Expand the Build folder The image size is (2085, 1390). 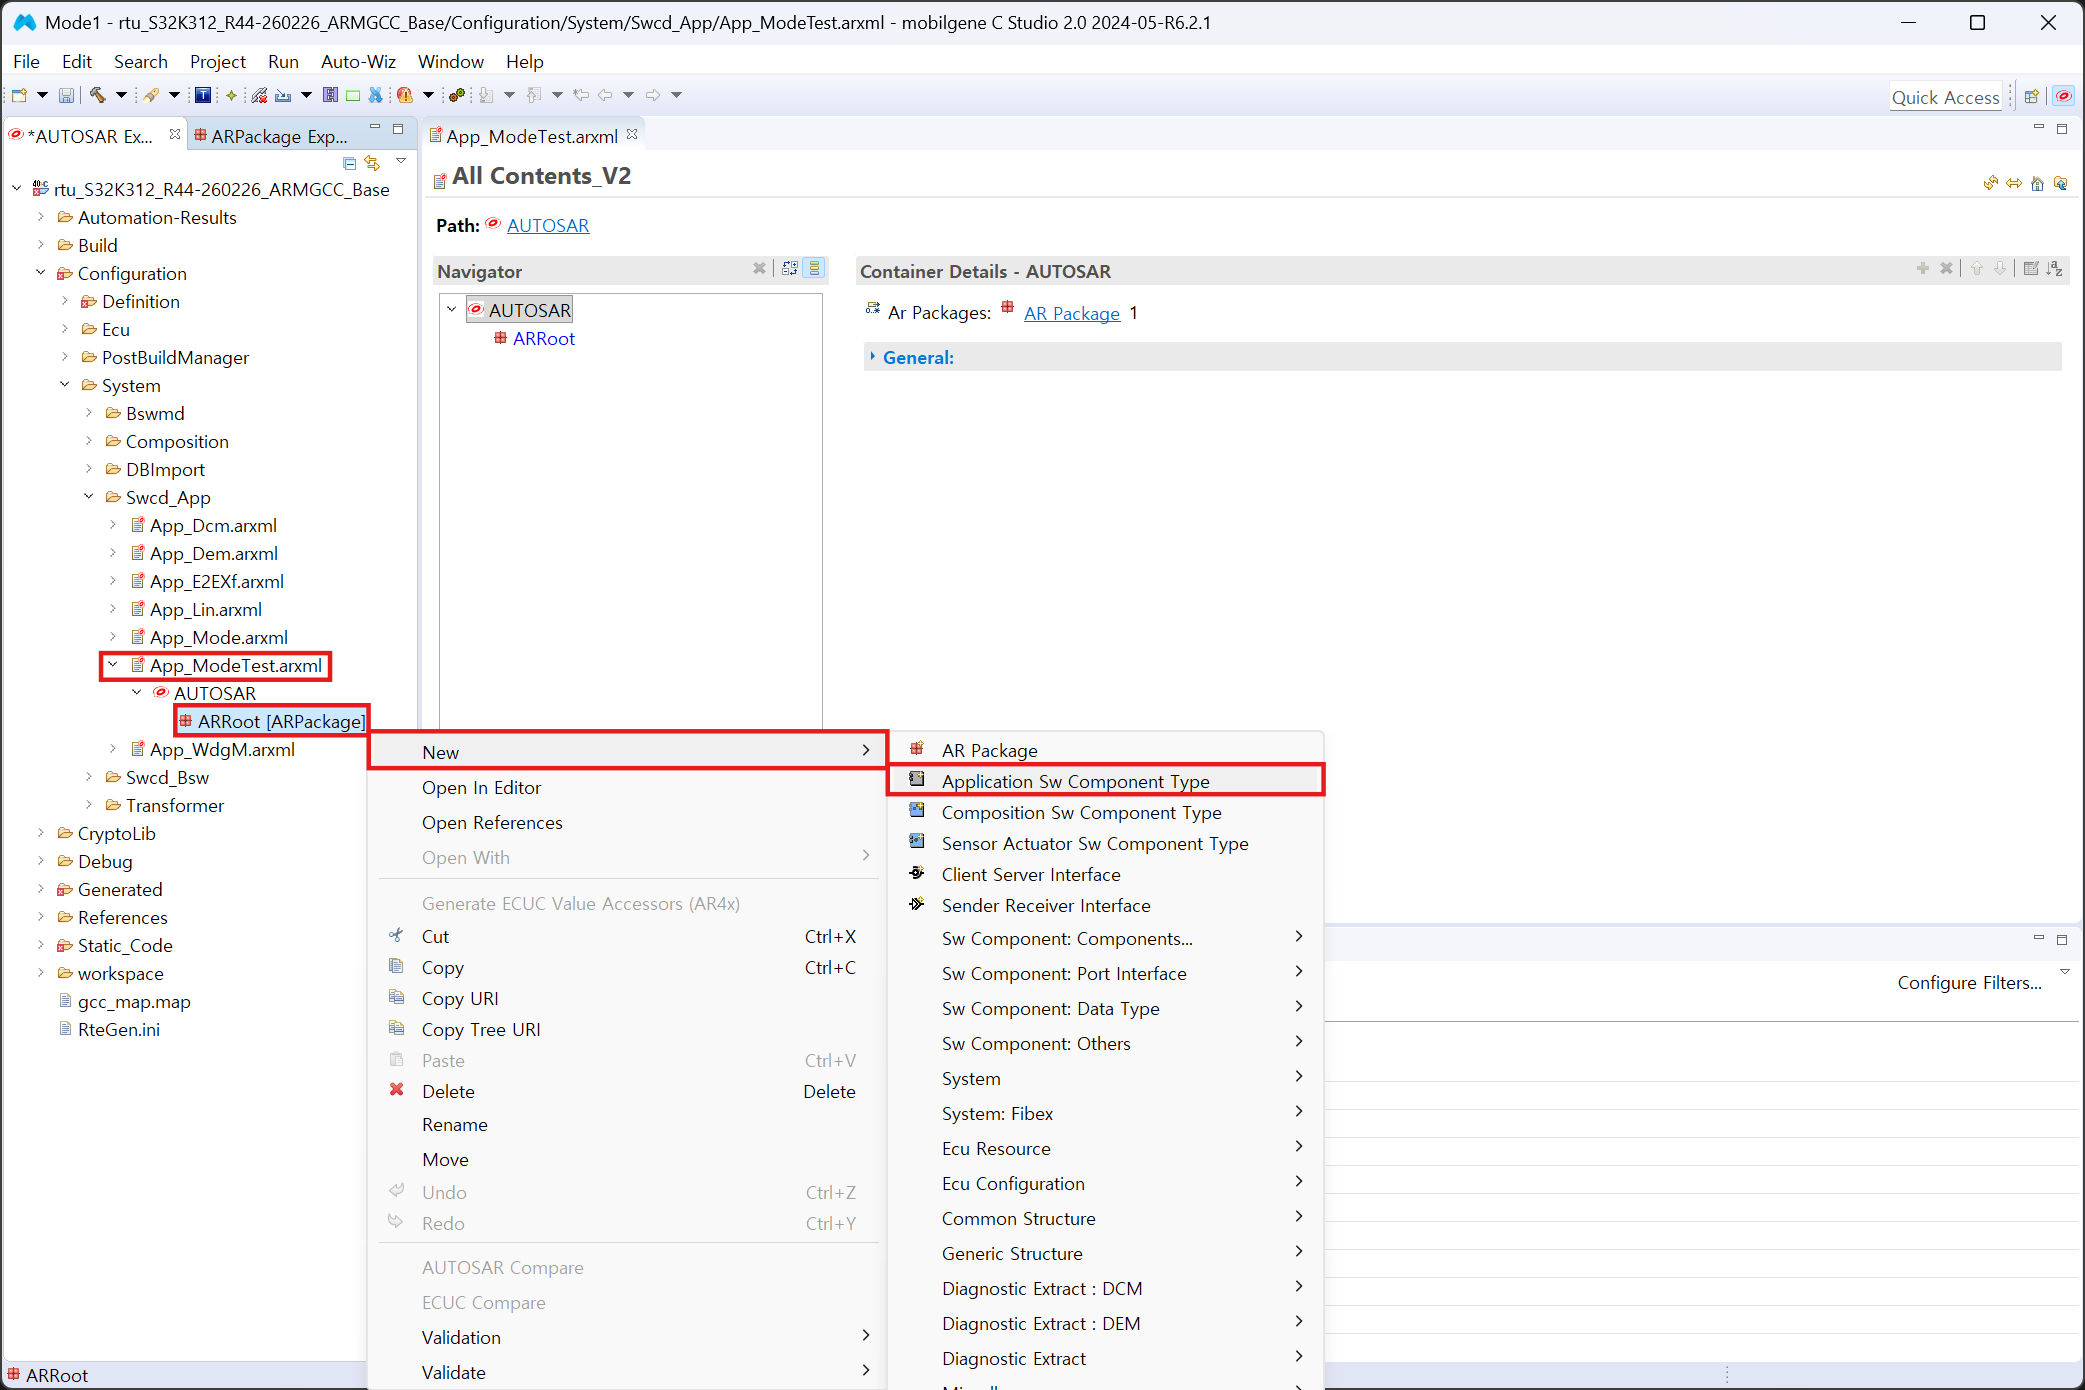point(41,245)
